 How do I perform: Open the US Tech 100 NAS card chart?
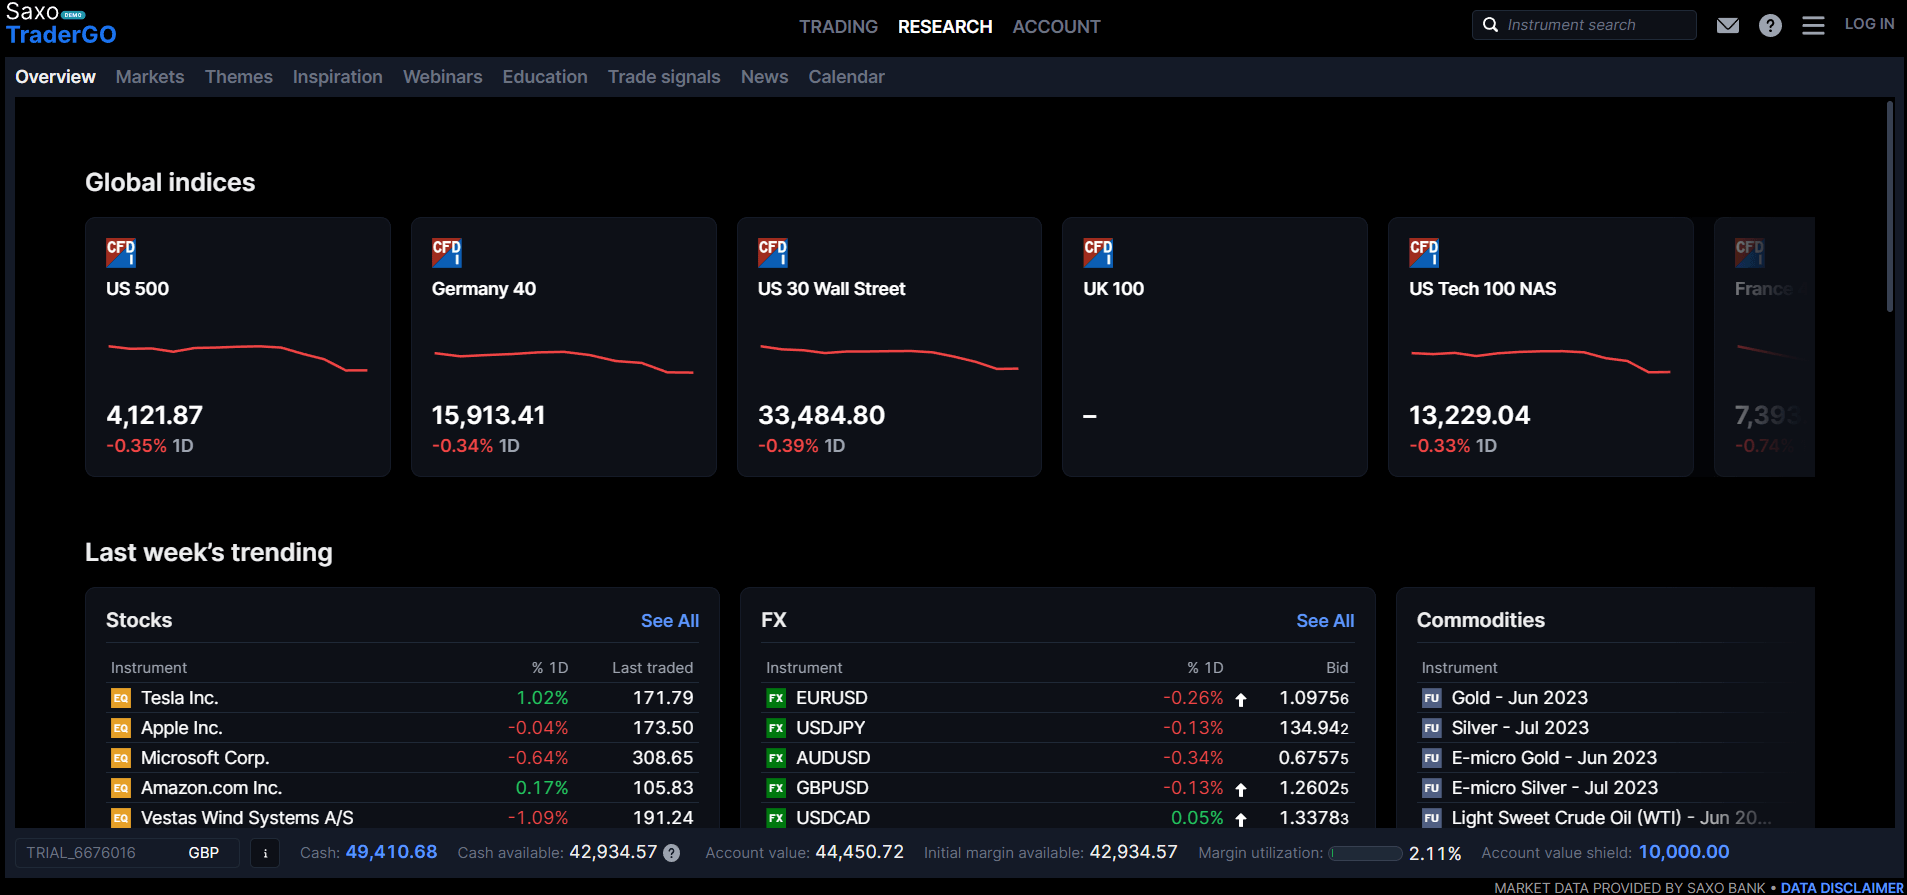(1541, 360)
